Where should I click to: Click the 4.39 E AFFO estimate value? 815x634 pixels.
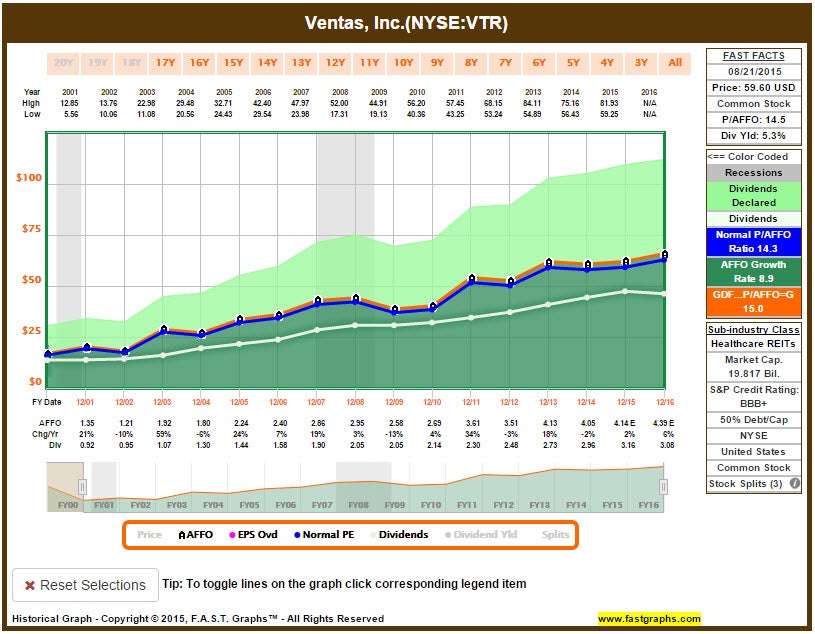(x=664, y=423)
